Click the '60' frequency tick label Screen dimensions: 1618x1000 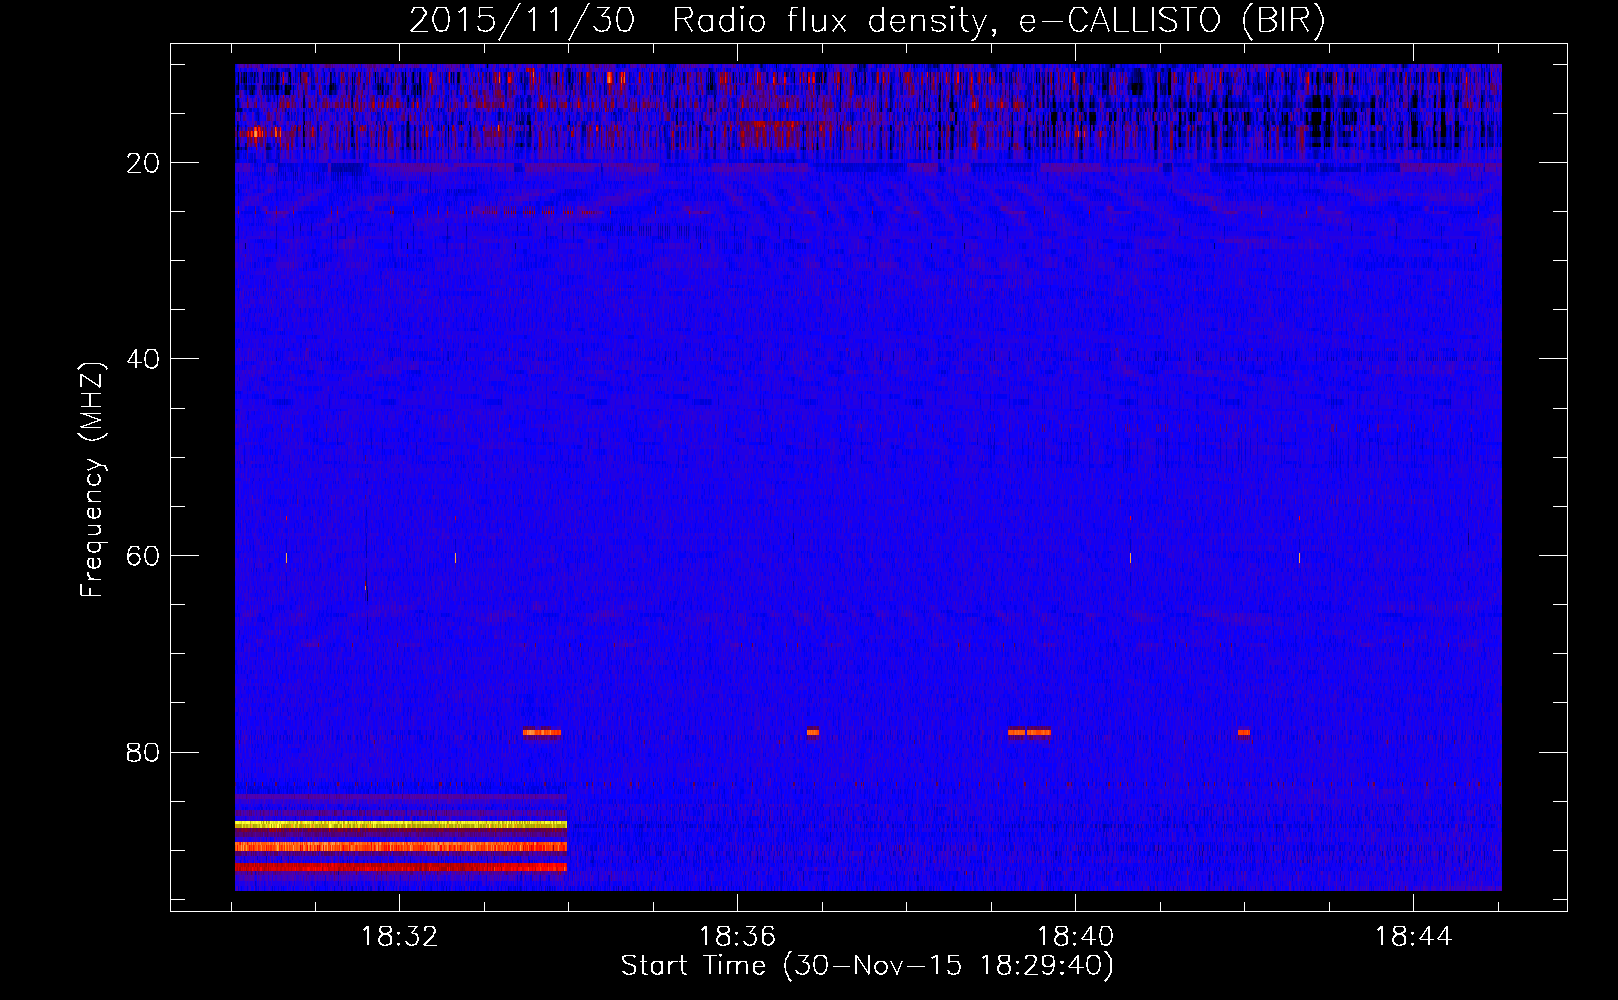point(143,556)
